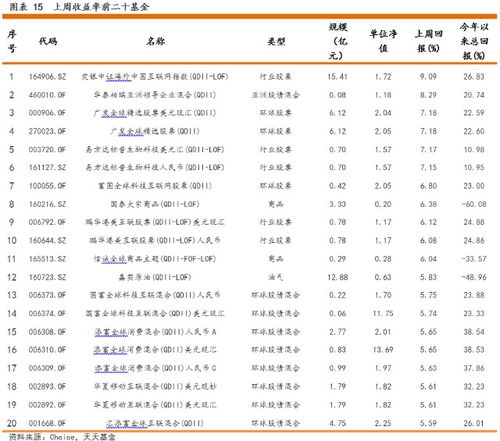Click the -60.08 year-to-date return
The image size is (500, 441).
pyautogui.click(x=474, y=204)
